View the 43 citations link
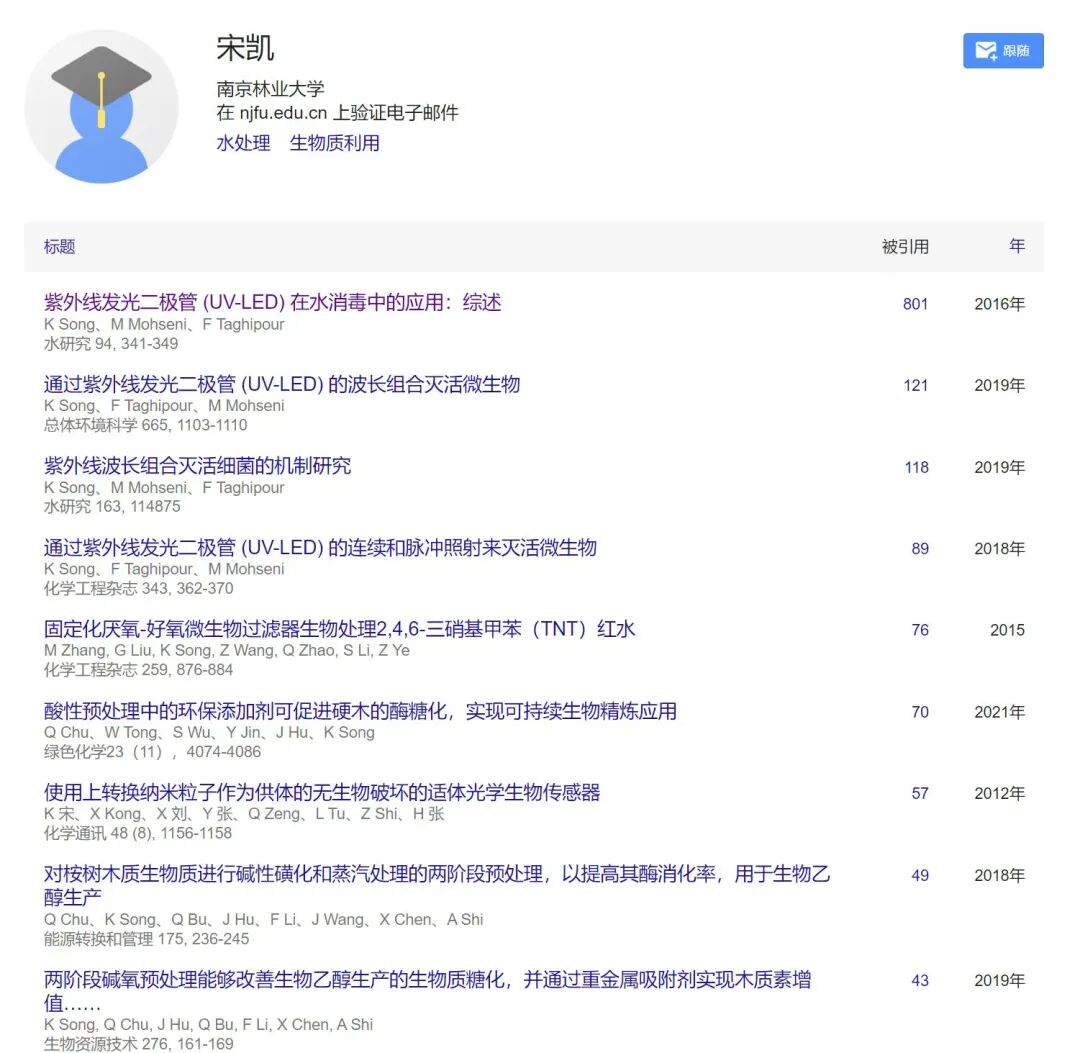This screenshot has height=1053, width=1080. click(x=920, y=980)
